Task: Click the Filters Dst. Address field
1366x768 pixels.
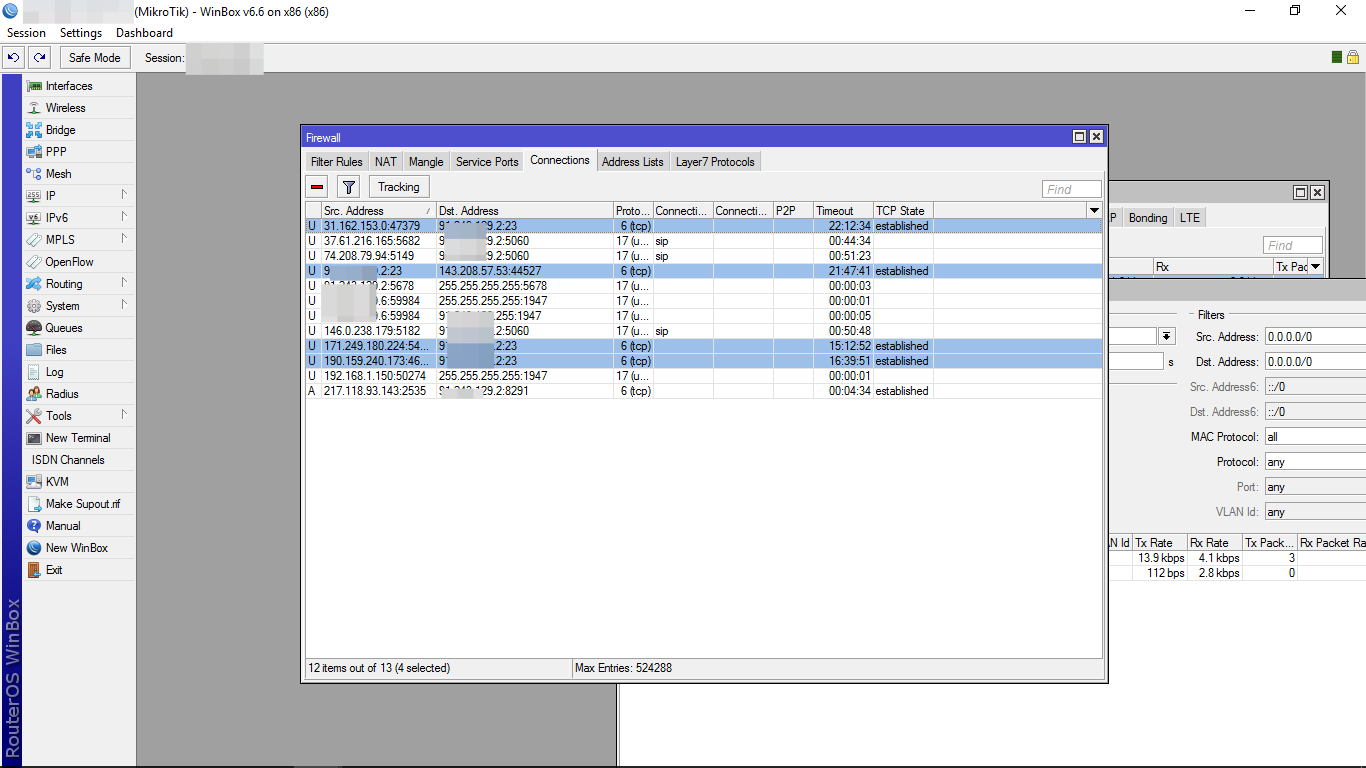Action: coord(1315,362)
